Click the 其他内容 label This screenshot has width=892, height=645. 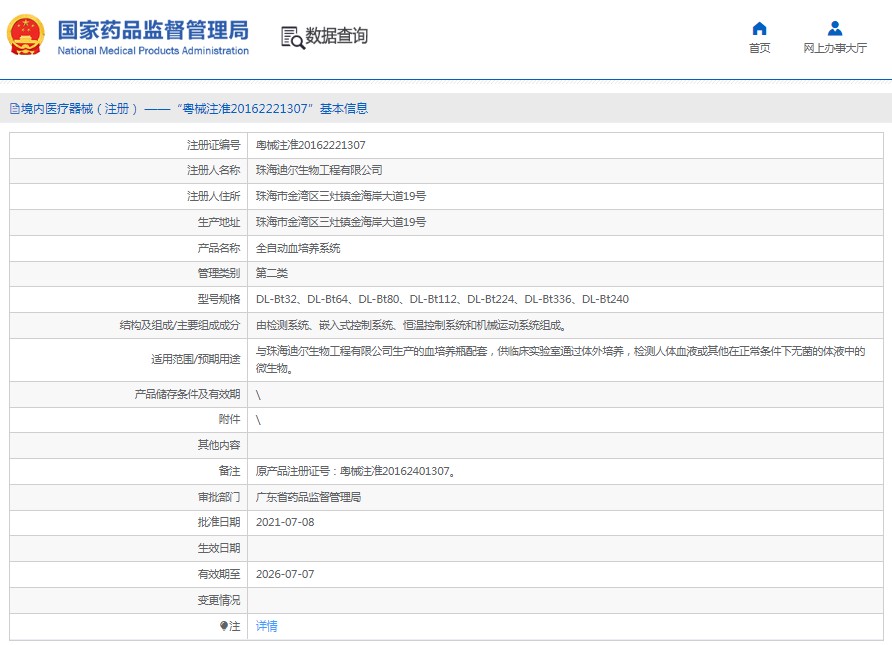coord(218,445)
